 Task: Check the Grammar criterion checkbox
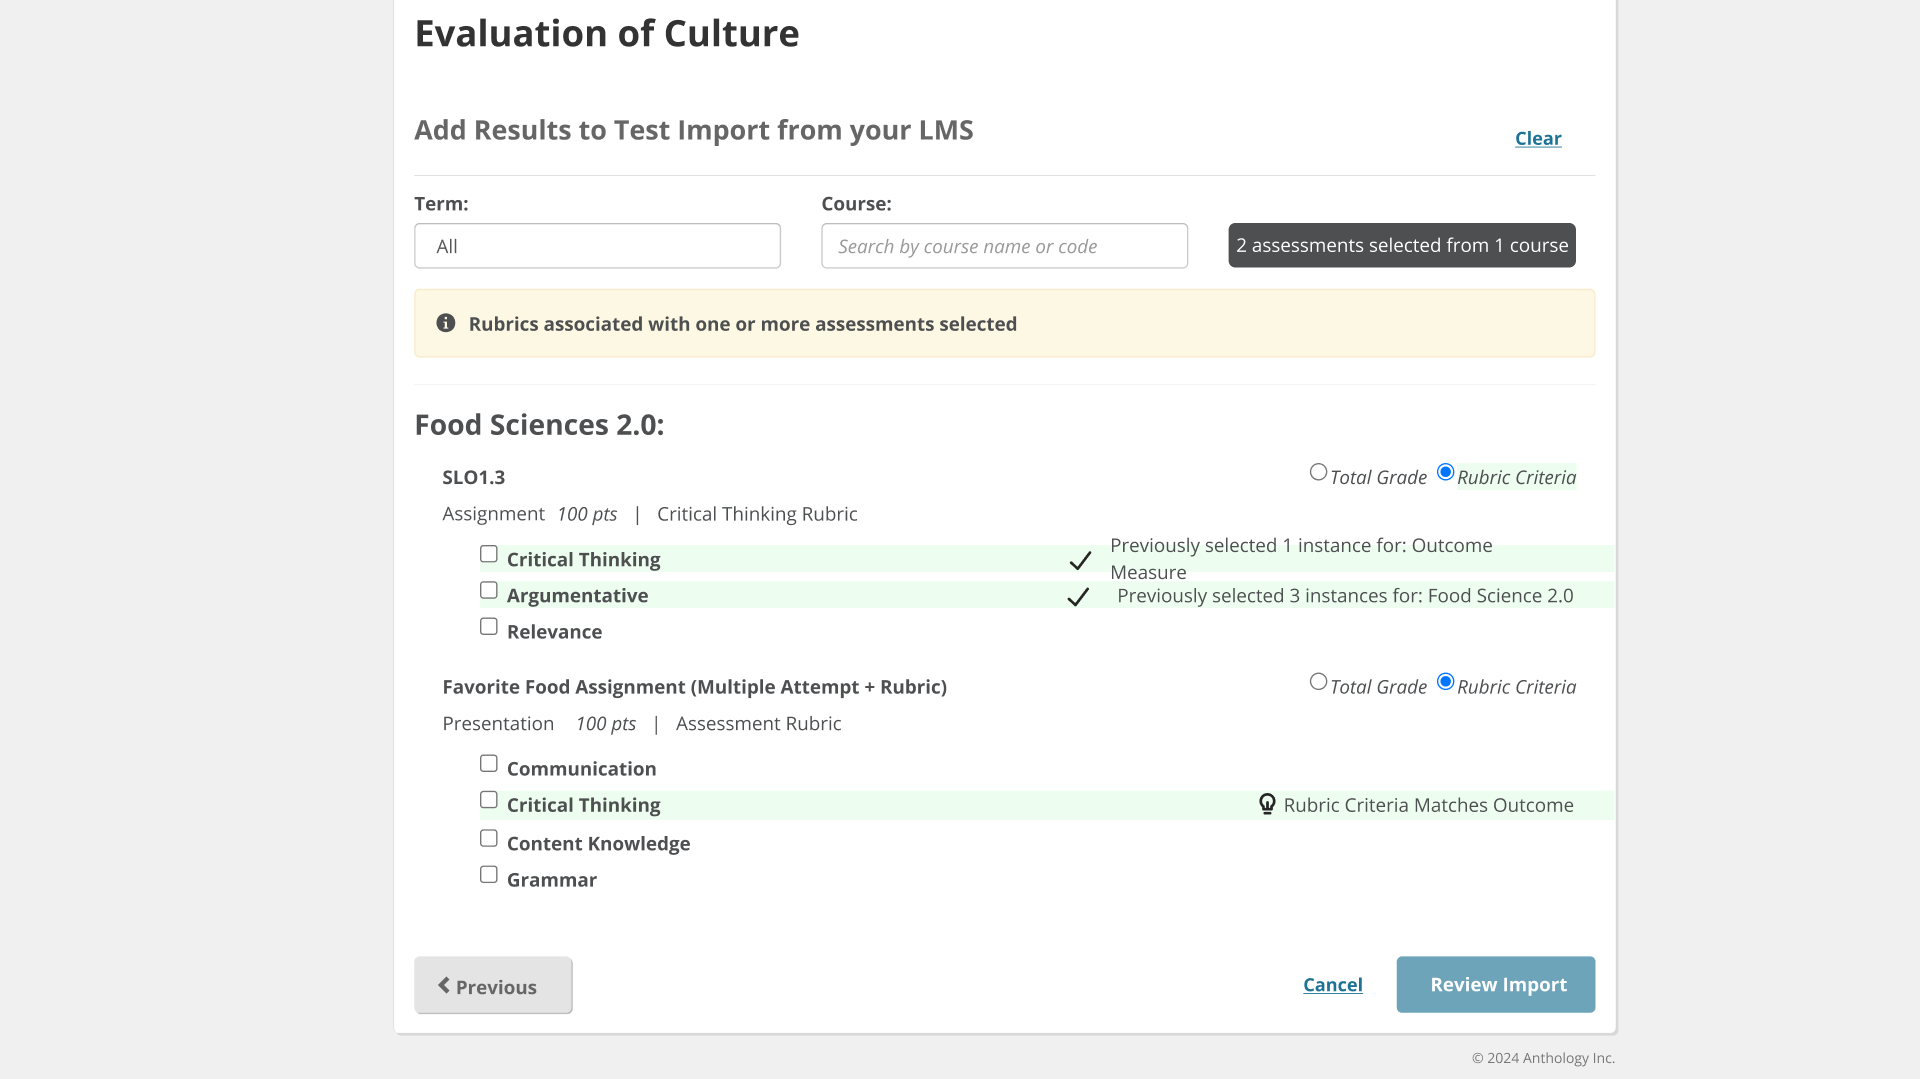tap(488, 874)
